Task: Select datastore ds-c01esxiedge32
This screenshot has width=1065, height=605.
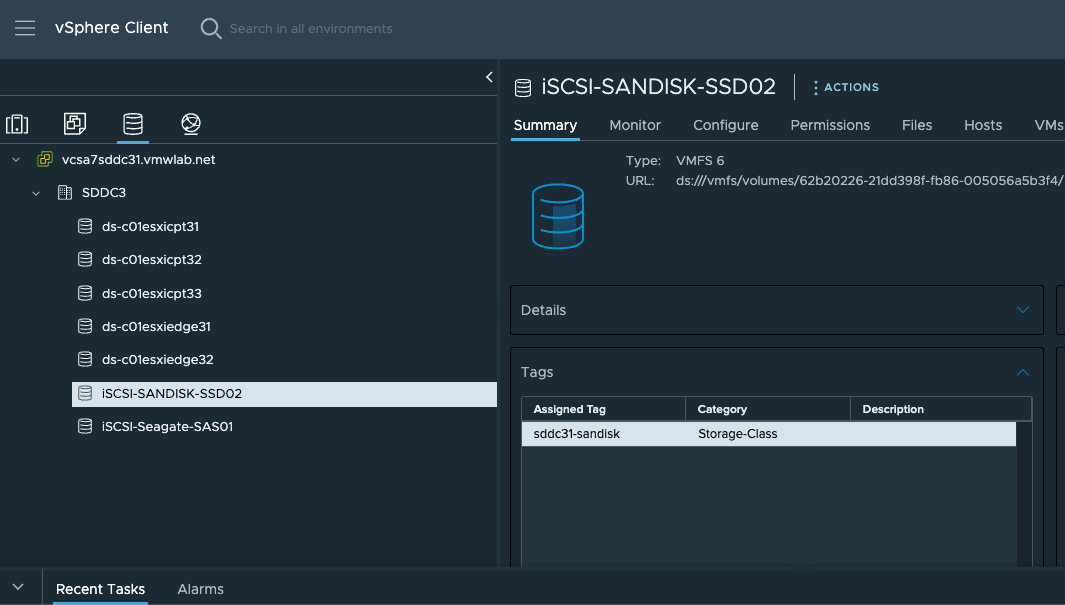Action: pyautogui.click(x=158, y=360)
